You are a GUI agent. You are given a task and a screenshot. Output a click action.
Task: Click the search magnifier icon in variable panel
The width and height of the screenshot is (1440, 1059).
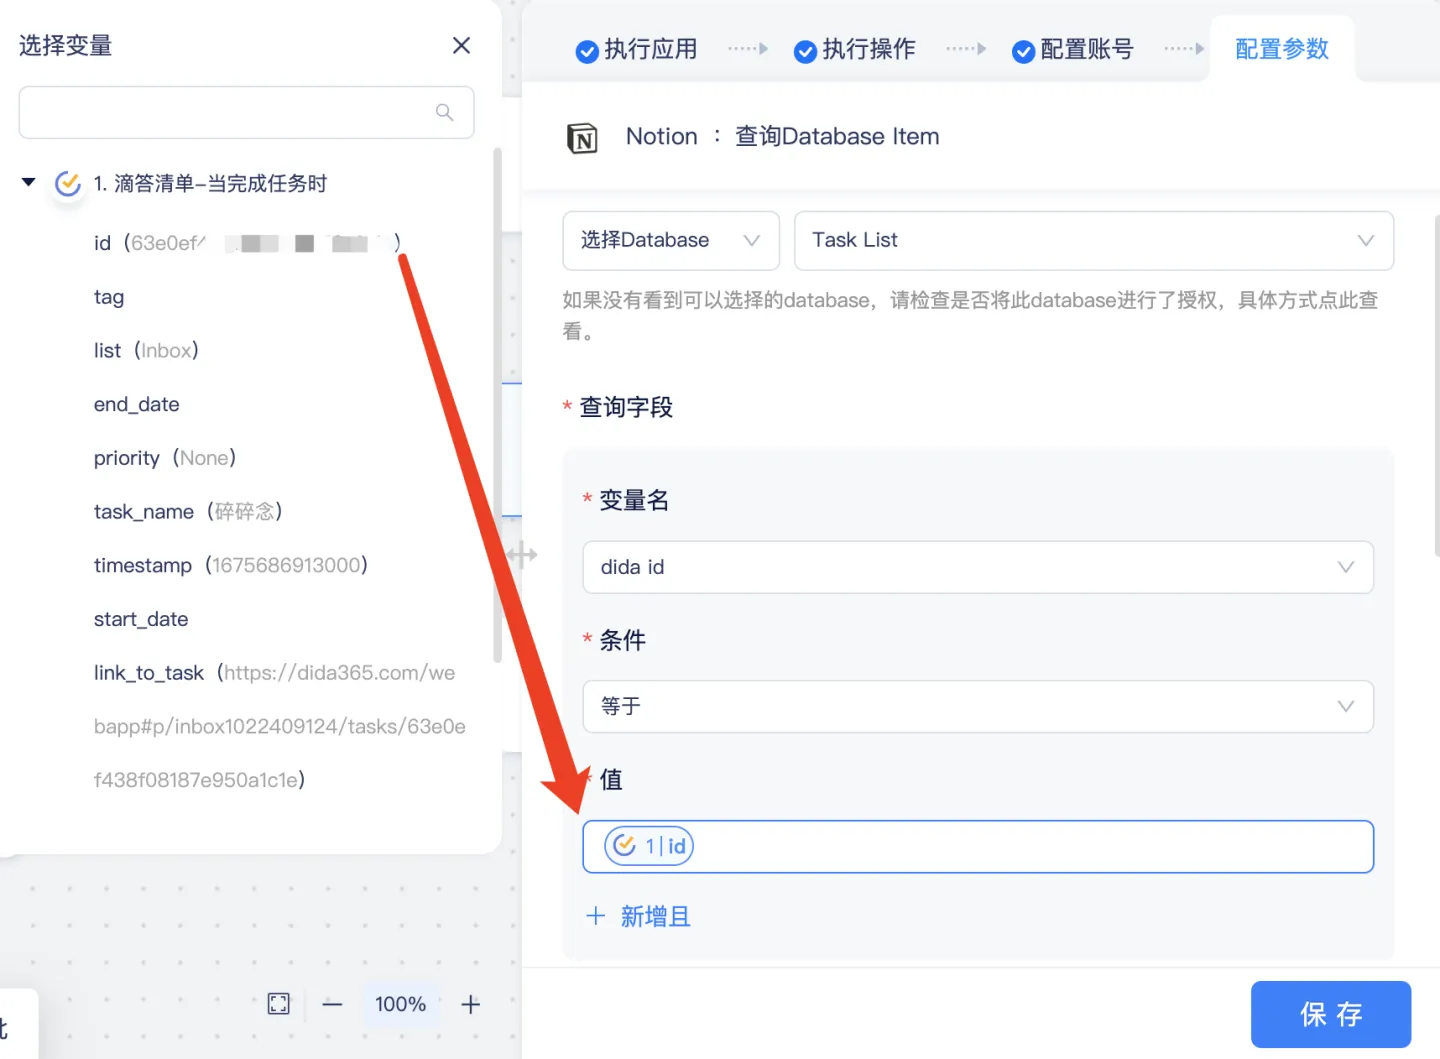(x=445, y=112)
